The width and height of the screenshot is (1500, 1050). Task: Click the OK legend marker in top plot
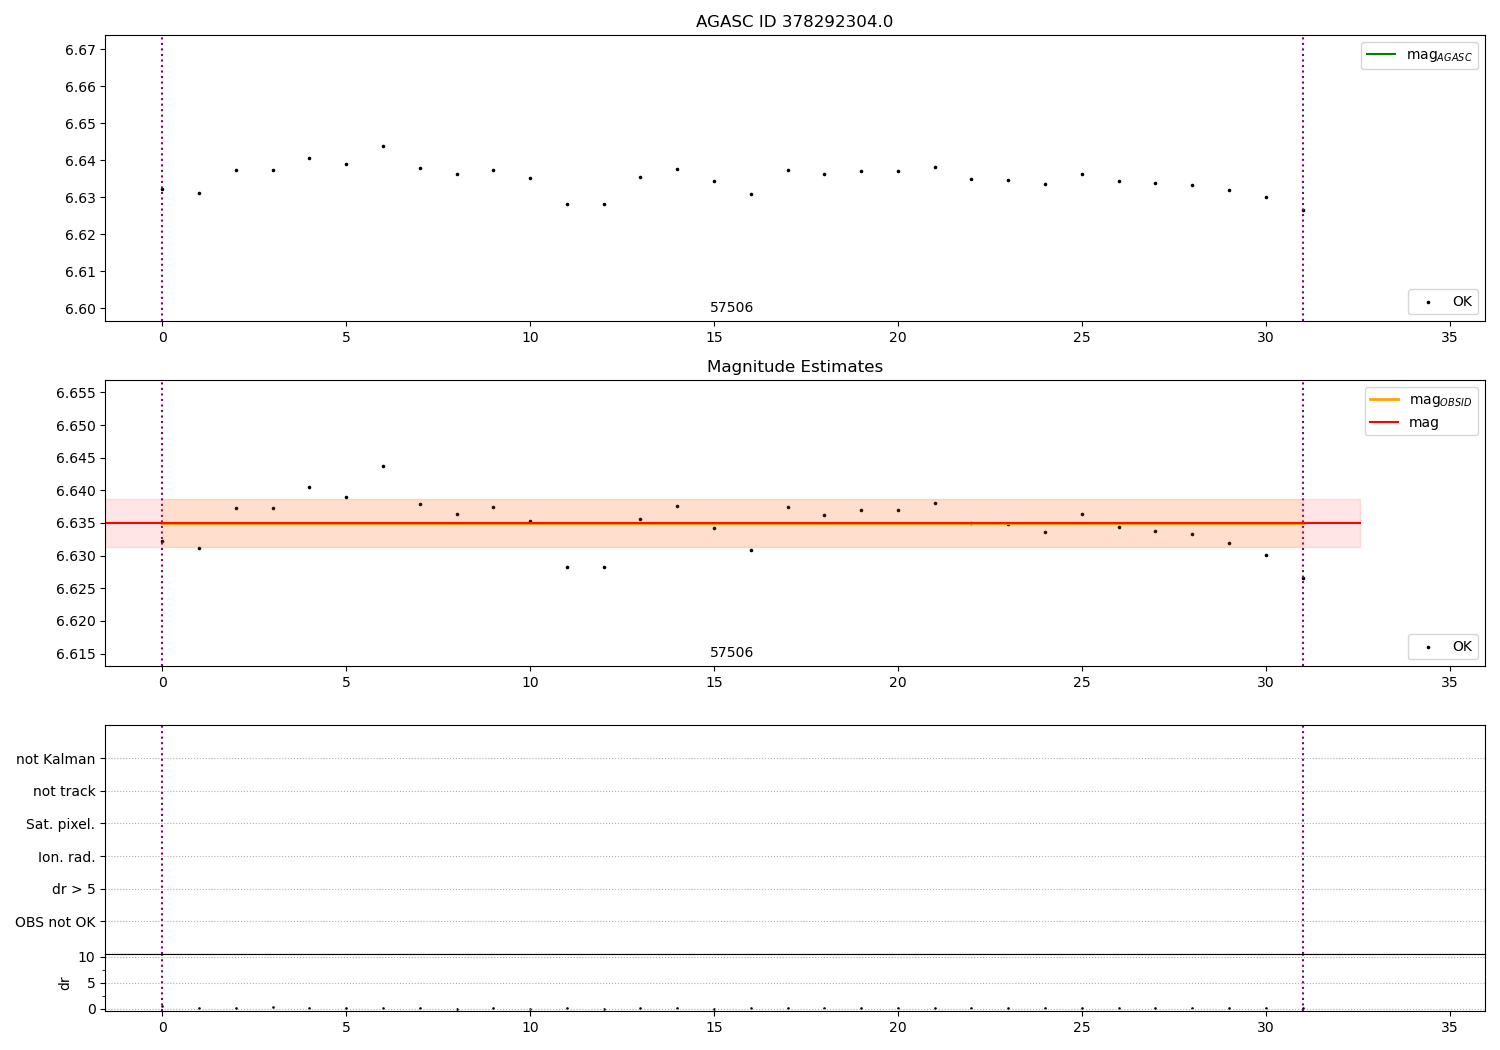(1428, 302)
